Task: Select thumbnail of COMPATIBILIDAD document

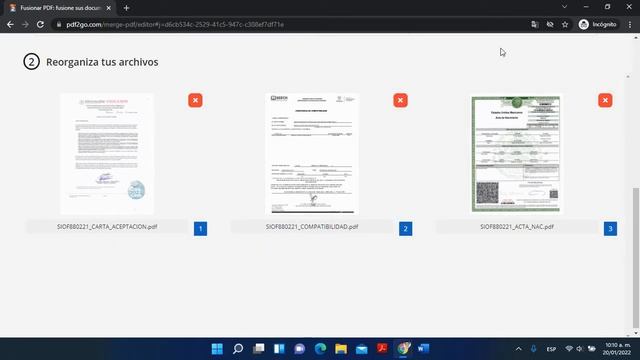Action: coord(312,154)
